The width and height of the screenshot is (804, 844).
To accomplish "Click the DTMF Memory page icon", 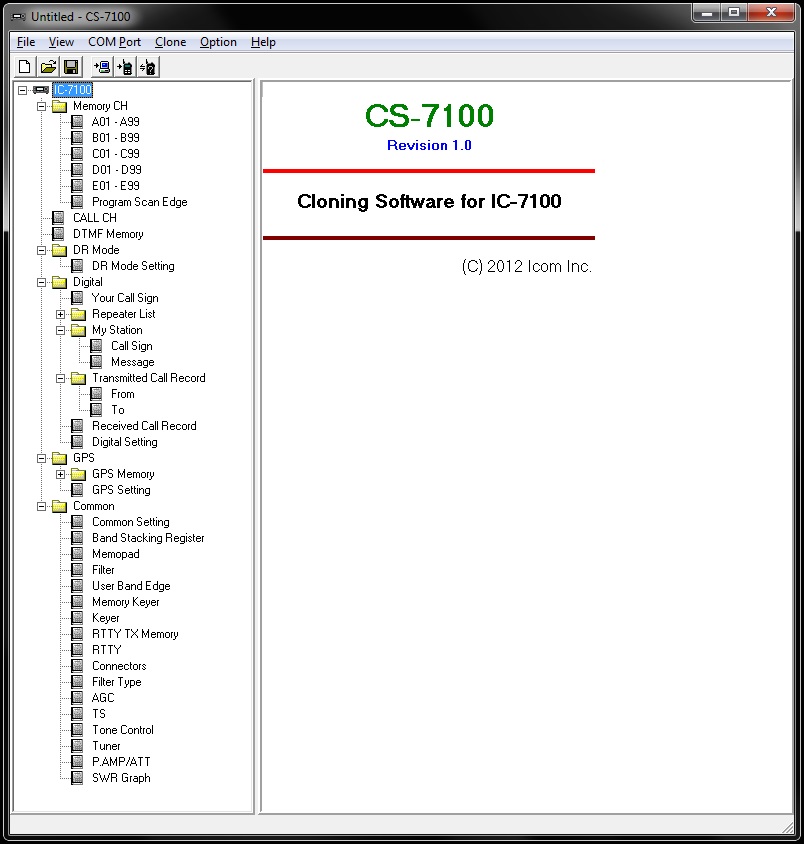I will (x=58, y=234).
